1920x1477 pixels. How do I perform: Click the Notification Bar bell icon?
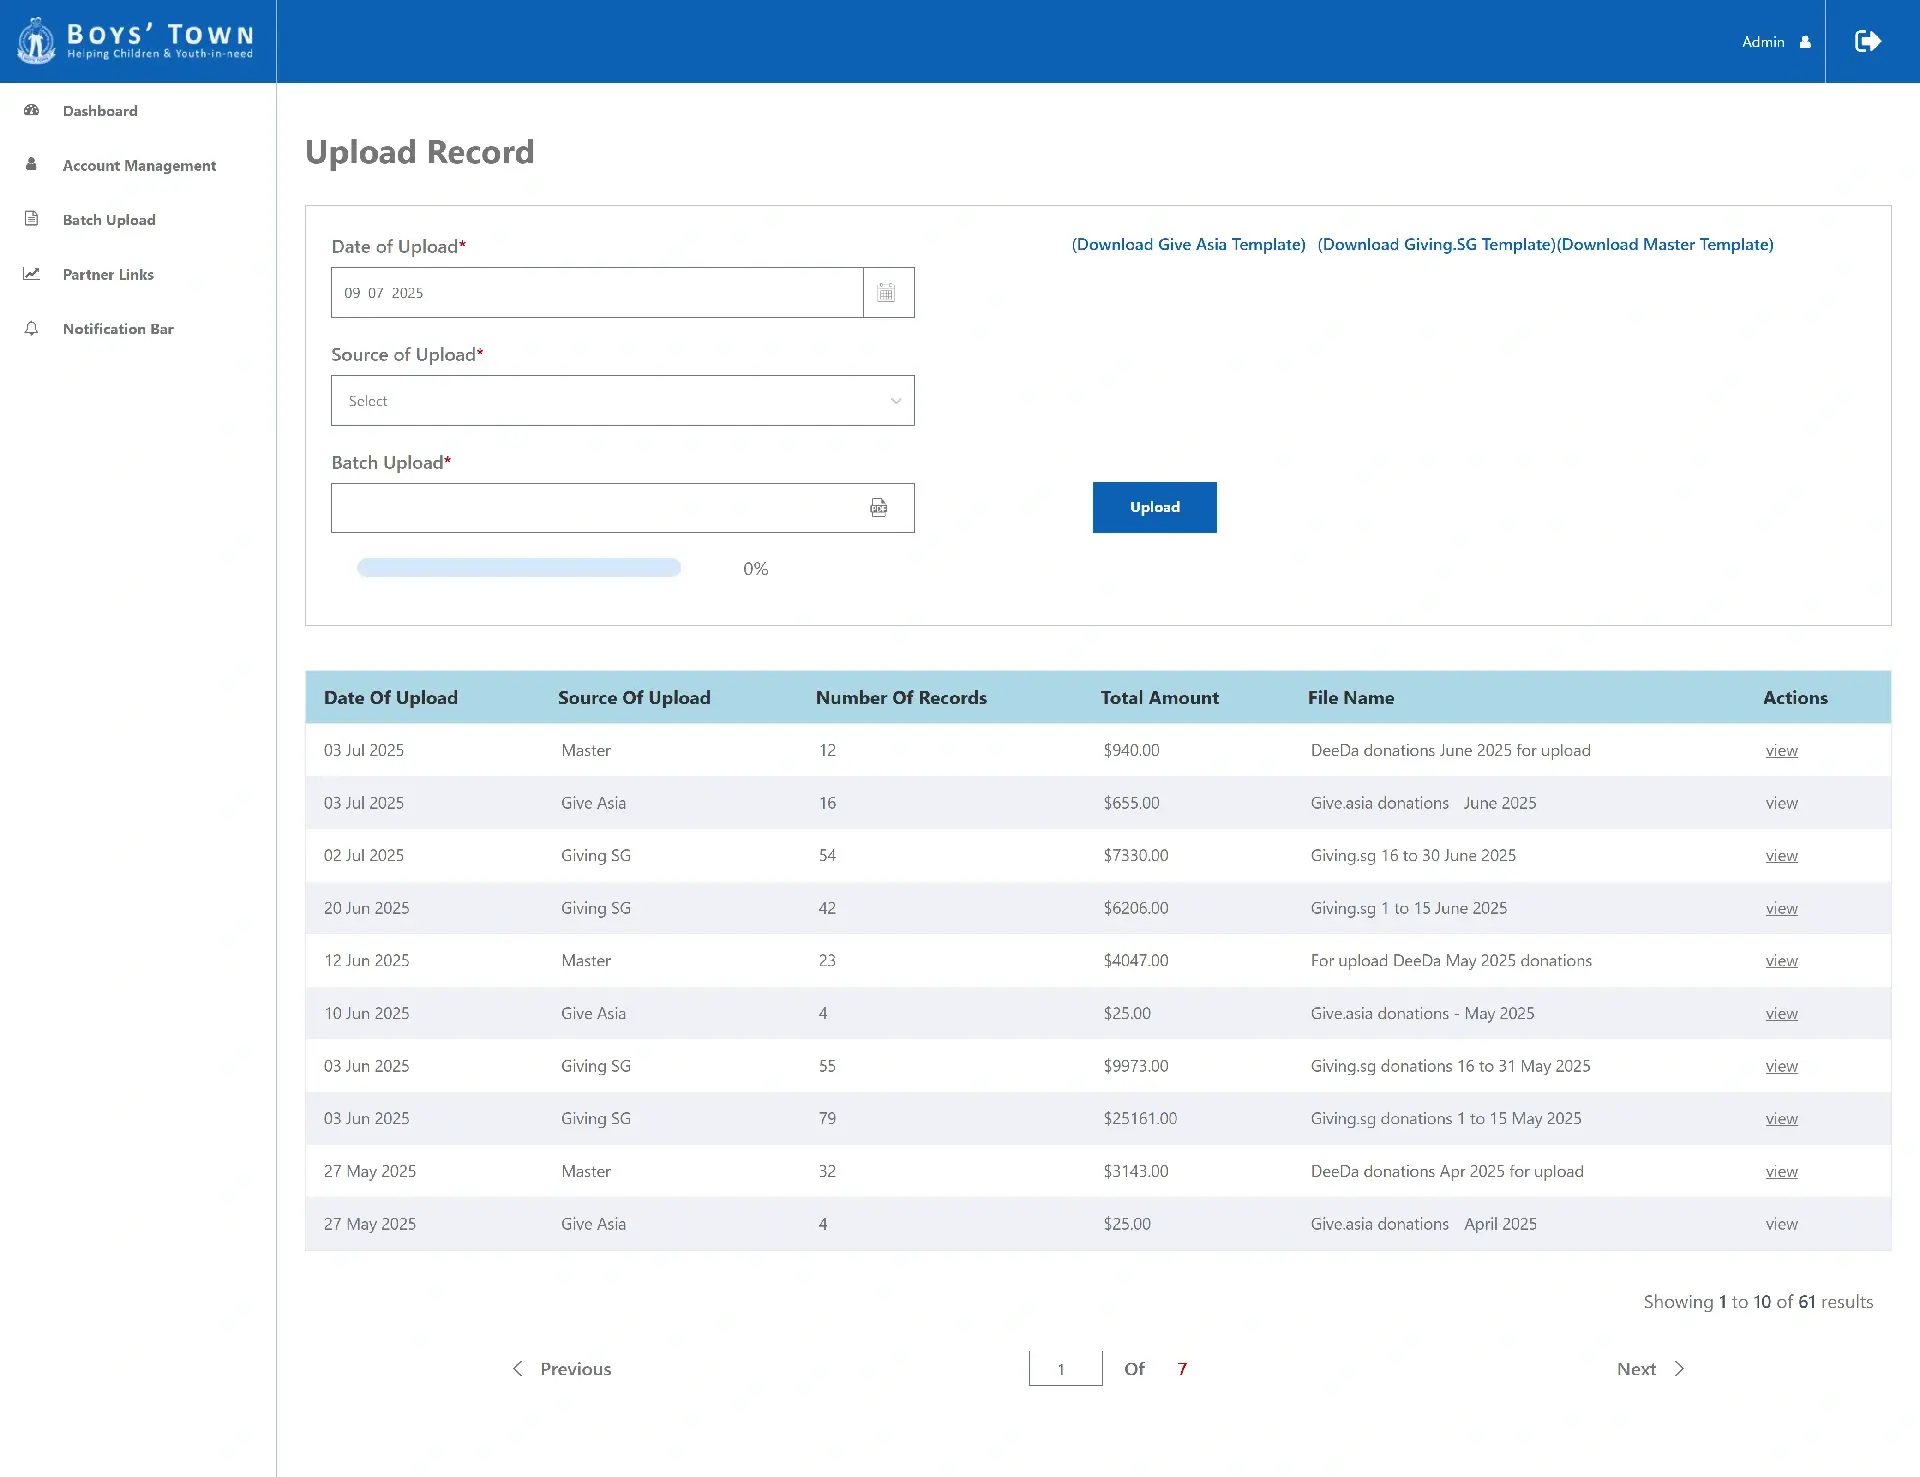pos(32,329)
